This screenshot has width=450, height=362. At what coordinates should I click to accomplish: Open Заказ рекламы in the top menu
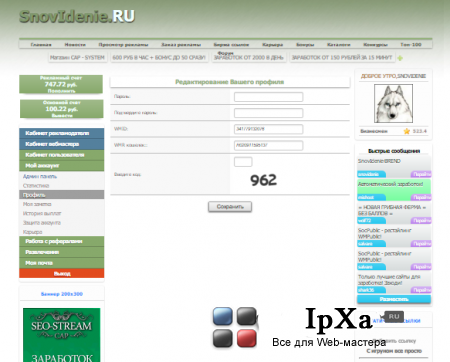click(x=181, y=44)
